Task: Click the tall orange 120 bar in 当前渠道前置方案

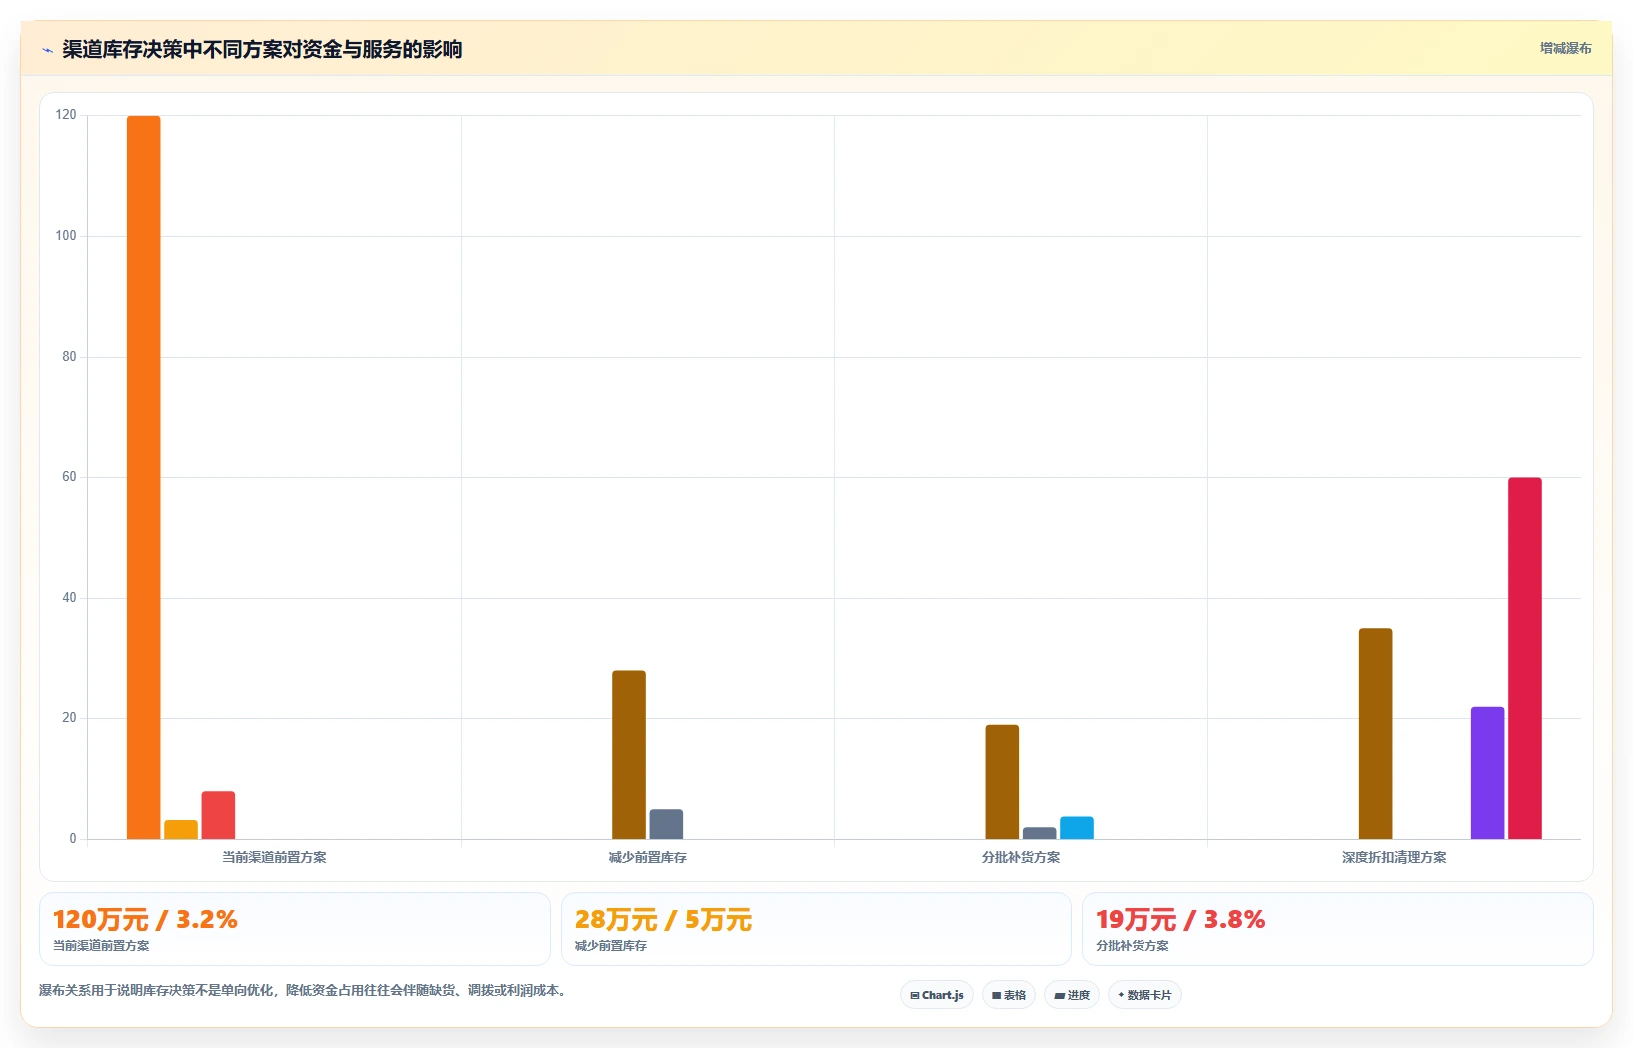Action: coord(144,477)
